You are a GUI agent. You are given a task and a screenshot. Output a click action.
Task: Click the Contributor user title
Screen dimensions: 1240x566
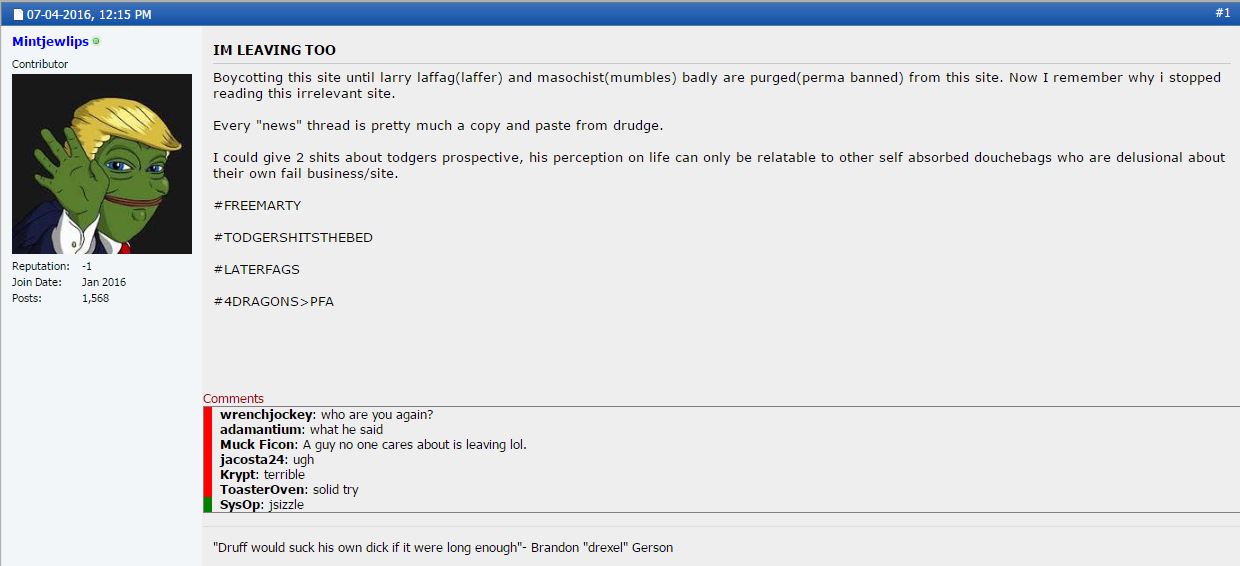coord(40,64)
